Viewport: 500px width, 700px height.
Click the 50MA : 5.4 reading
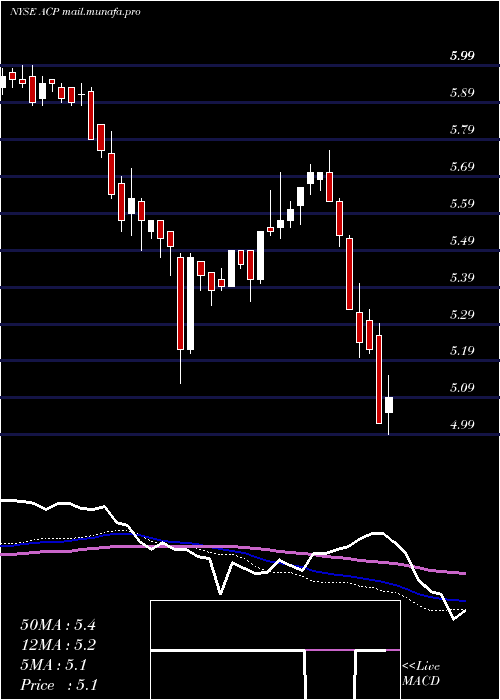pos(58,625)
